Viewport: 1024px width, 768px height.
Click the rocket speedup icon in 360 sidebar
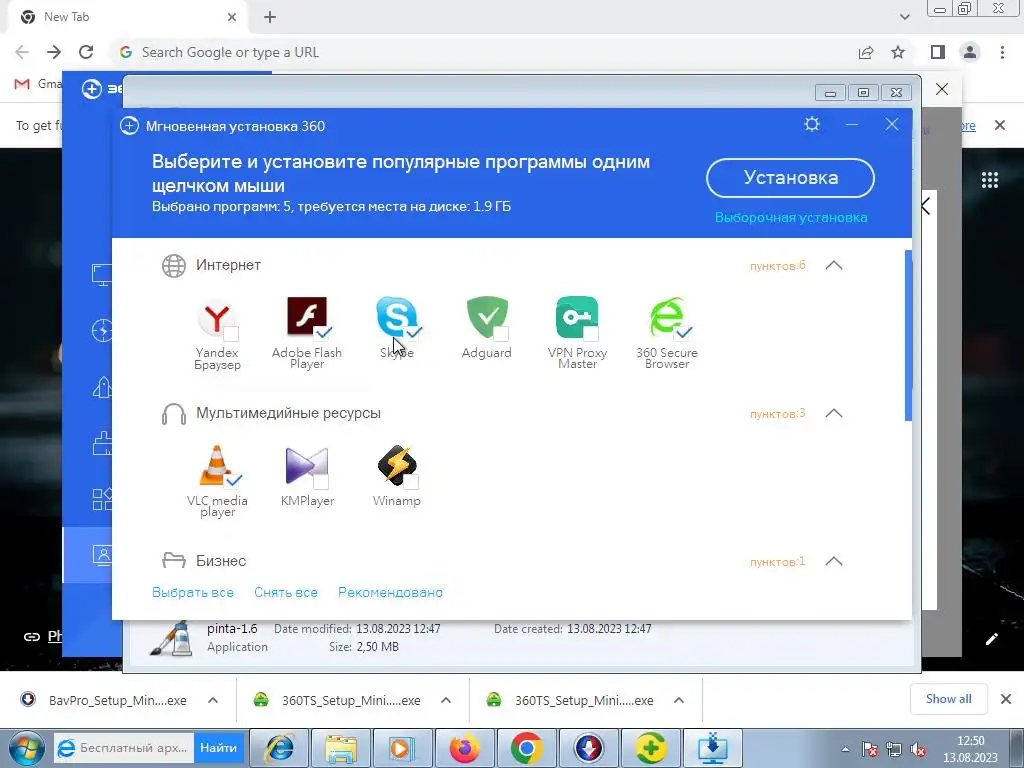102,387
